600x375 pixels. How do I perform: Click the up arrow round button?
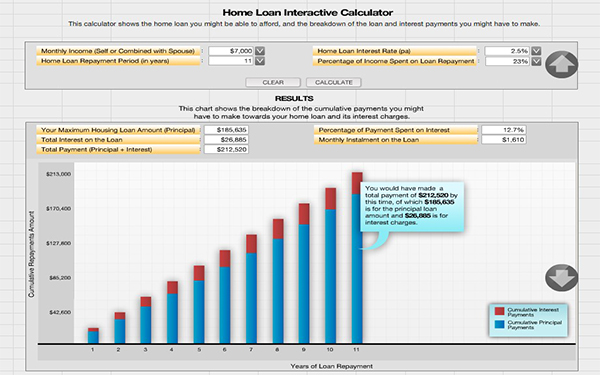point(561,65)
